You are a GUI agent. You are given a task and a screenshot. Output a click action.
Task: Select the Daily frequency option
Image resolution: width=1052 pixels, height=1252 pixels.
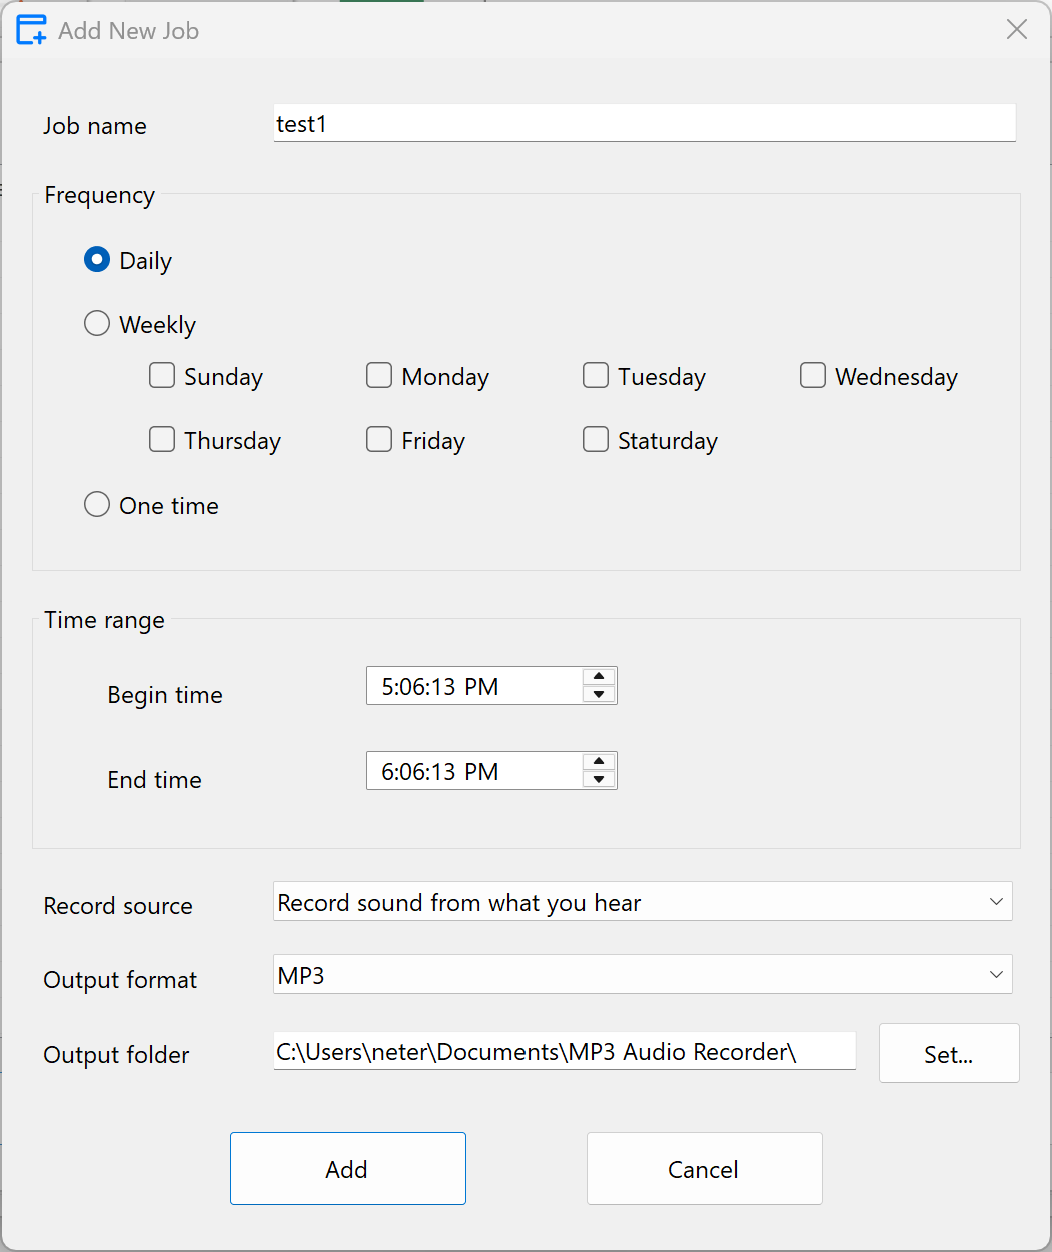click(x=96, y=259)
